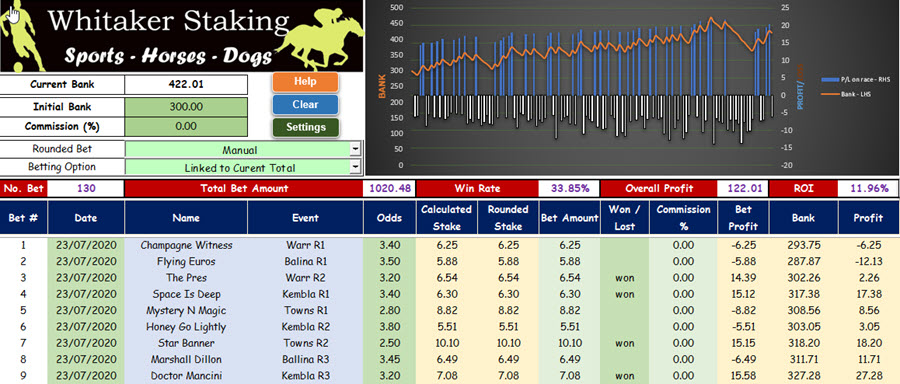Click the Bet Profit column header

[x=743, y=218]
